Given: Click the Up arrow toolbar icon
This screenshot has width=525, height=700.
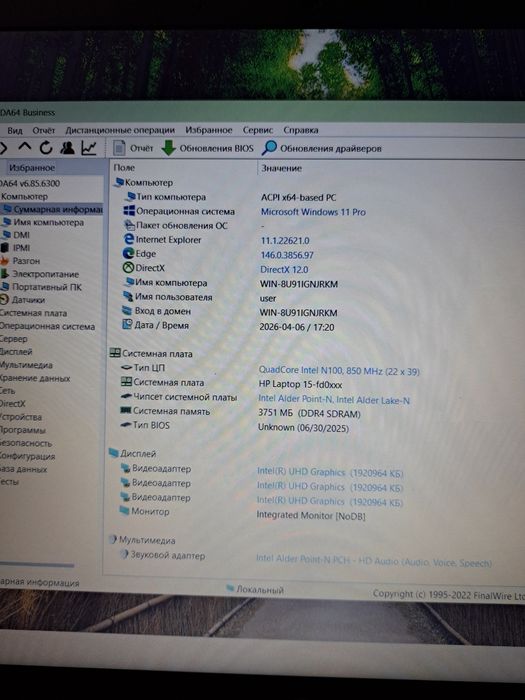Looking at the screenshot, I should (x=25, y=147).
